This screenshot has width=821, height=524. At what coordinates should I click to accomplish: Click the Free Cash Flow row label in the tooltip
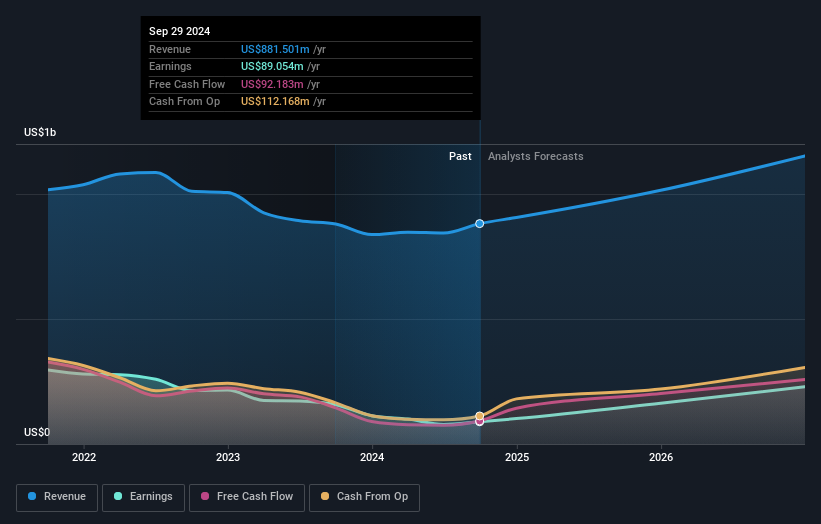tap(187, 84)
